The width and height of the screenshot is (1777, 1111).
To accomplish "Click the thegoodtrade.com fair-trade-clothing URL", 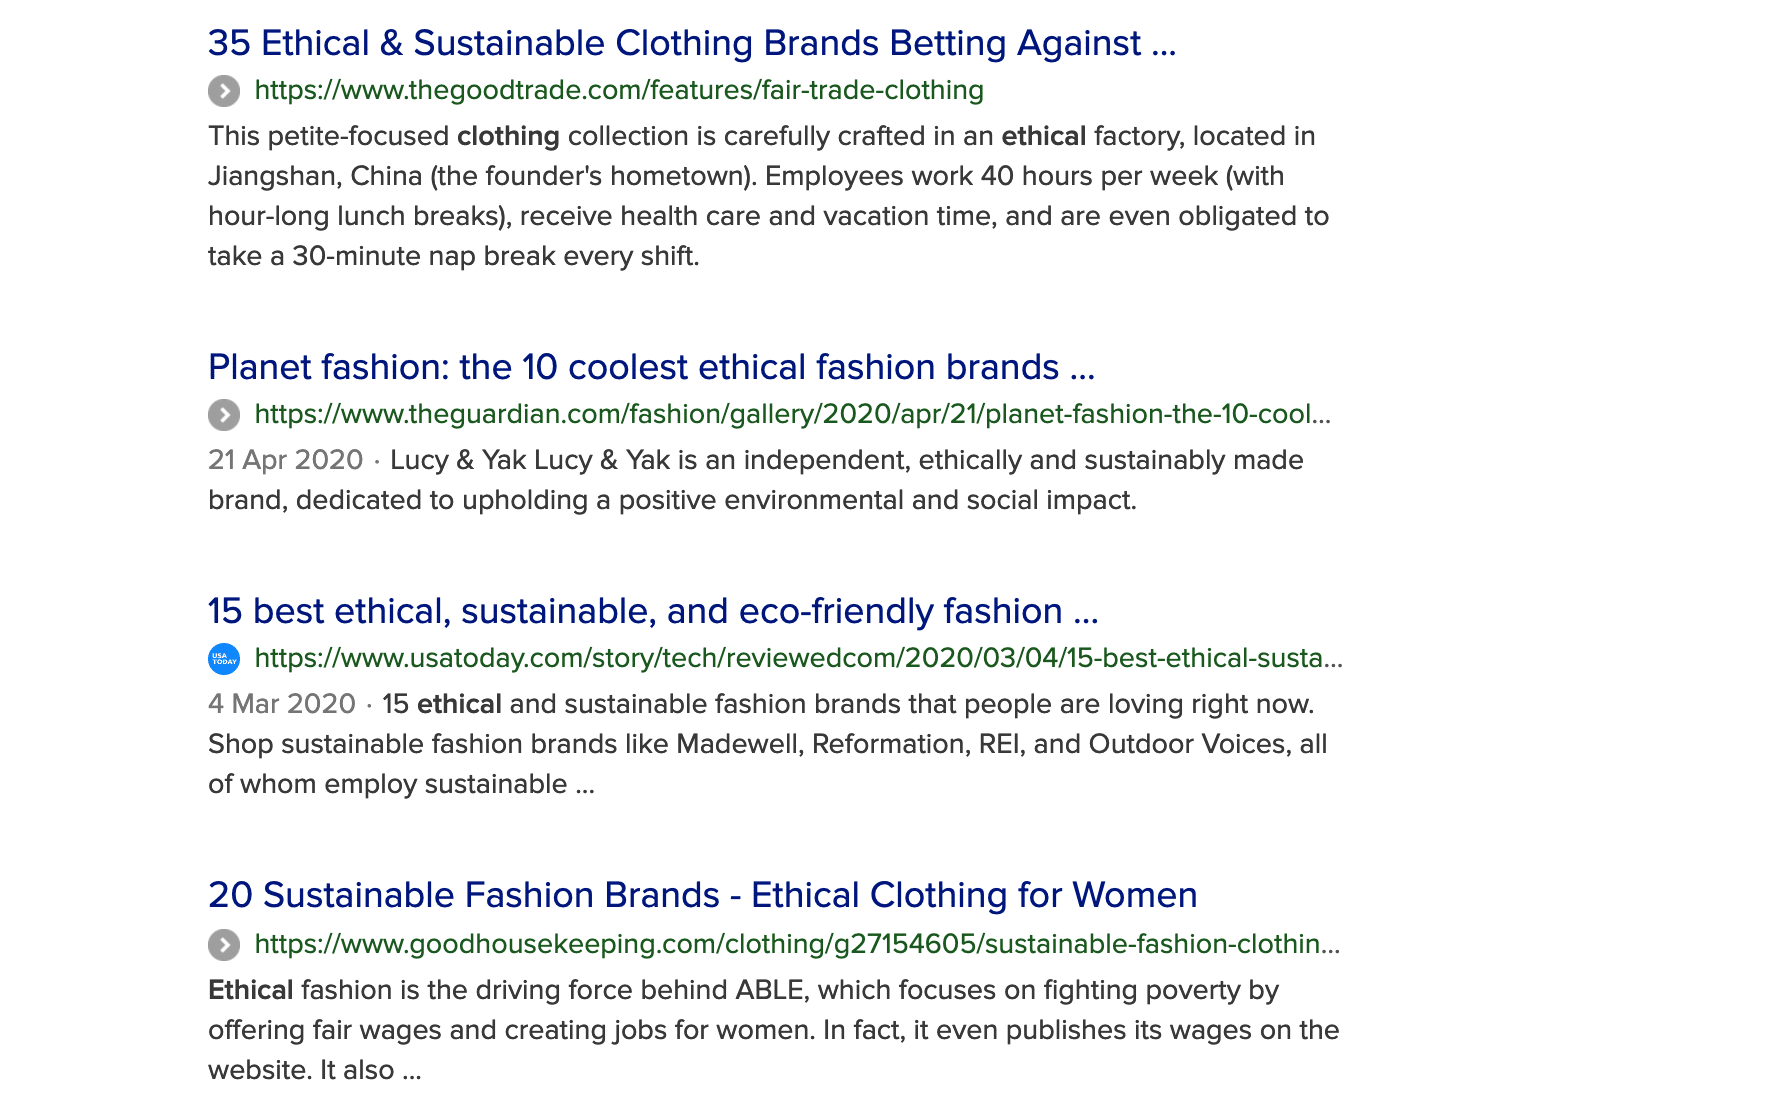I will click(x=619, y=90).
